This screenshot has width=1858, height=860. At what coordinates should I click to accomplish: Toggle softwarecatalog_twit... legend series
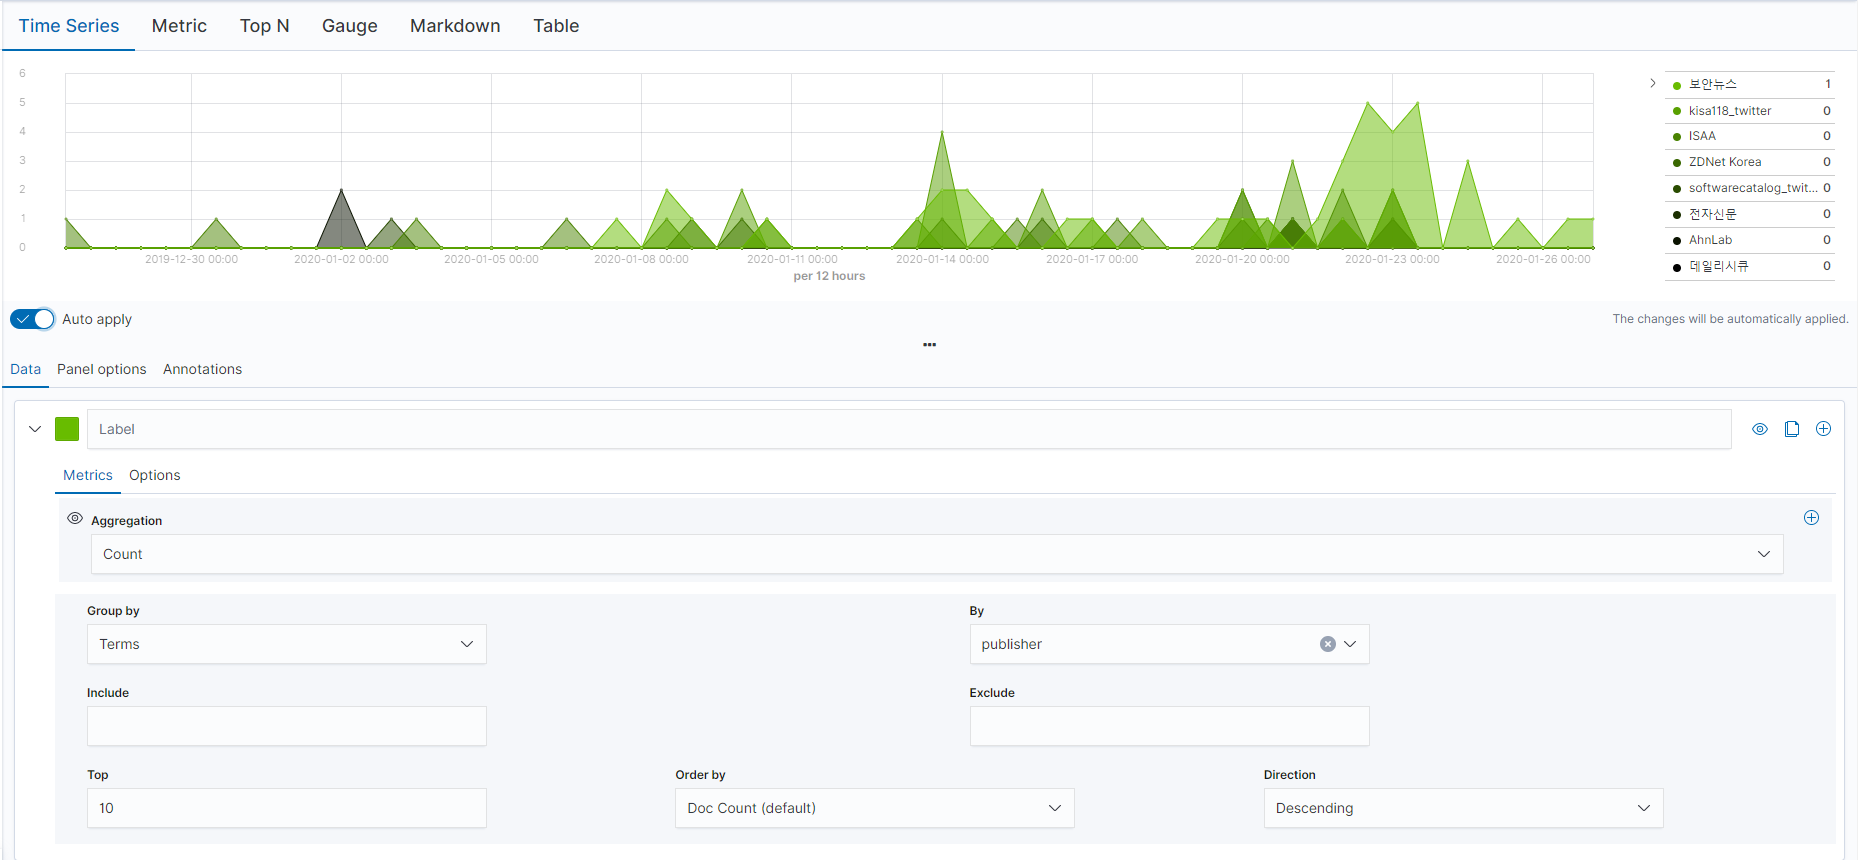coord(1752,188)
